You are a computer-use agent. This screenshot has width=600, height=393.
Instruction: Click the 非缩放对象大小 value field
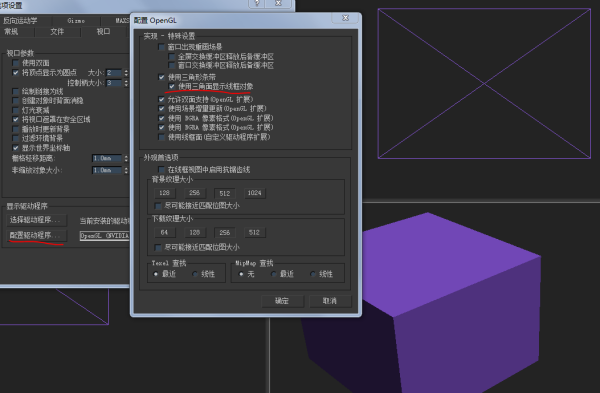pos(107,170)
